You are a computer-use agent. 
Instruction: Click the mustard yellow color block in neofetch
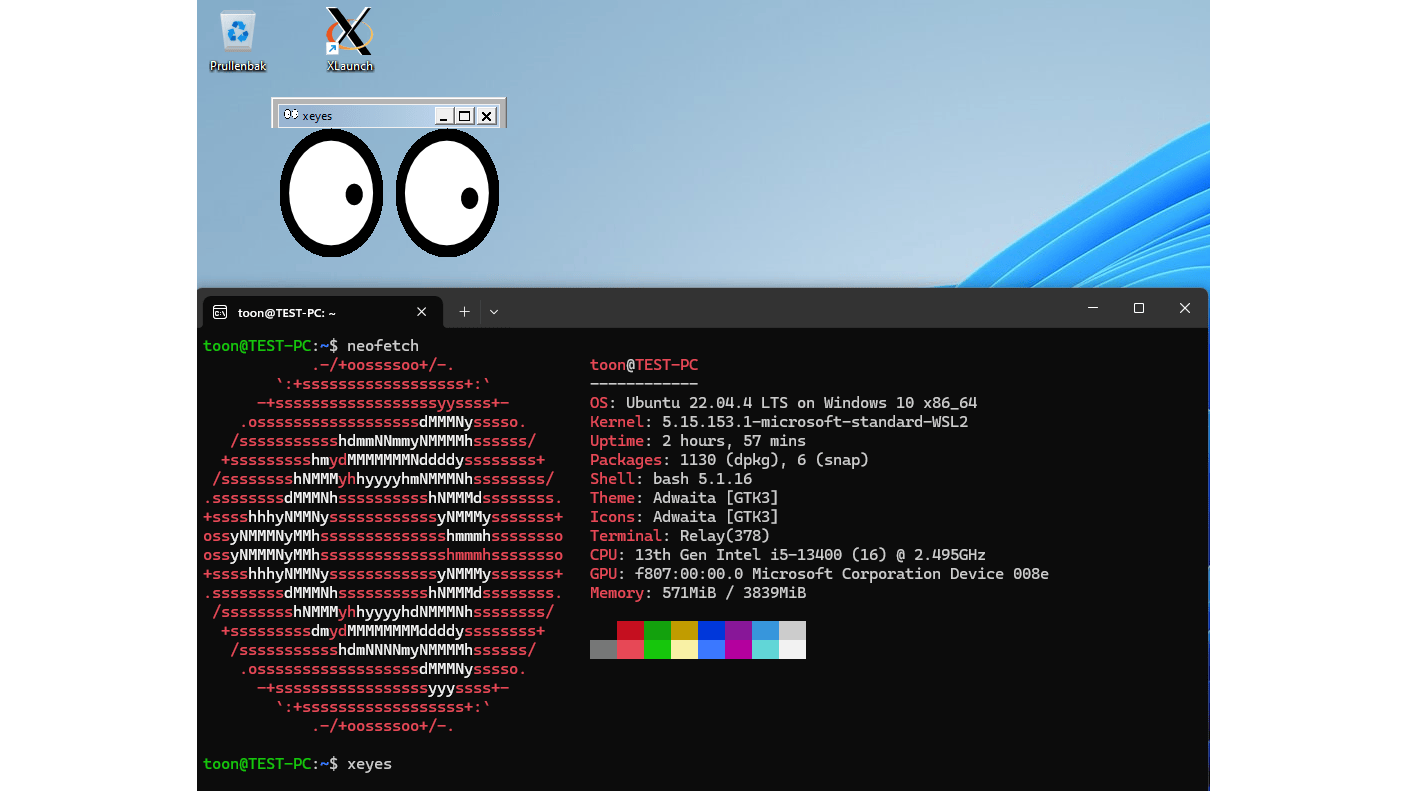pos(684,631)
